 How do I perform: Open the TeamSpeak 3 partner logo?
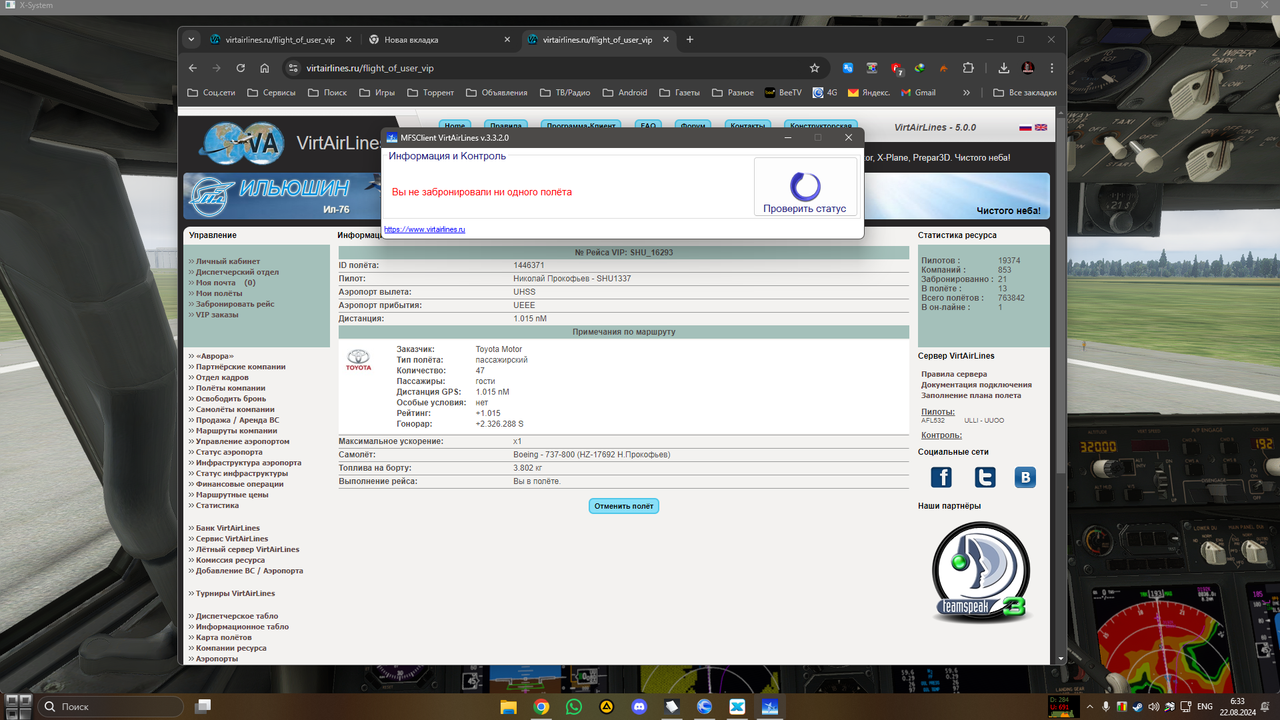[981, 572]
